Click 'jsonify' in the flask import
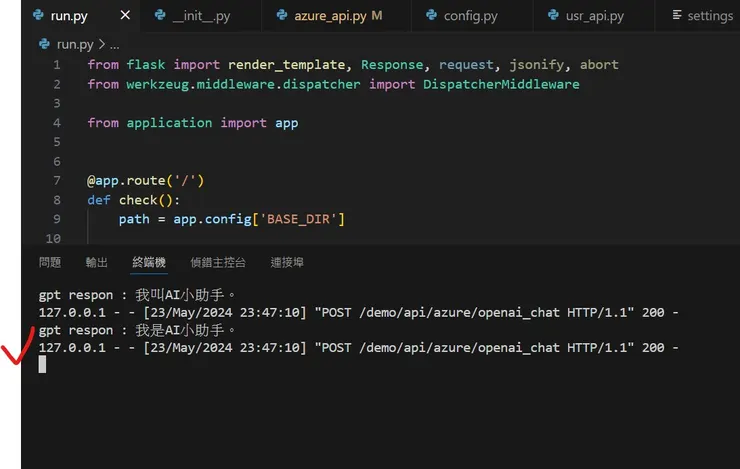 click(x=537, y=65)
